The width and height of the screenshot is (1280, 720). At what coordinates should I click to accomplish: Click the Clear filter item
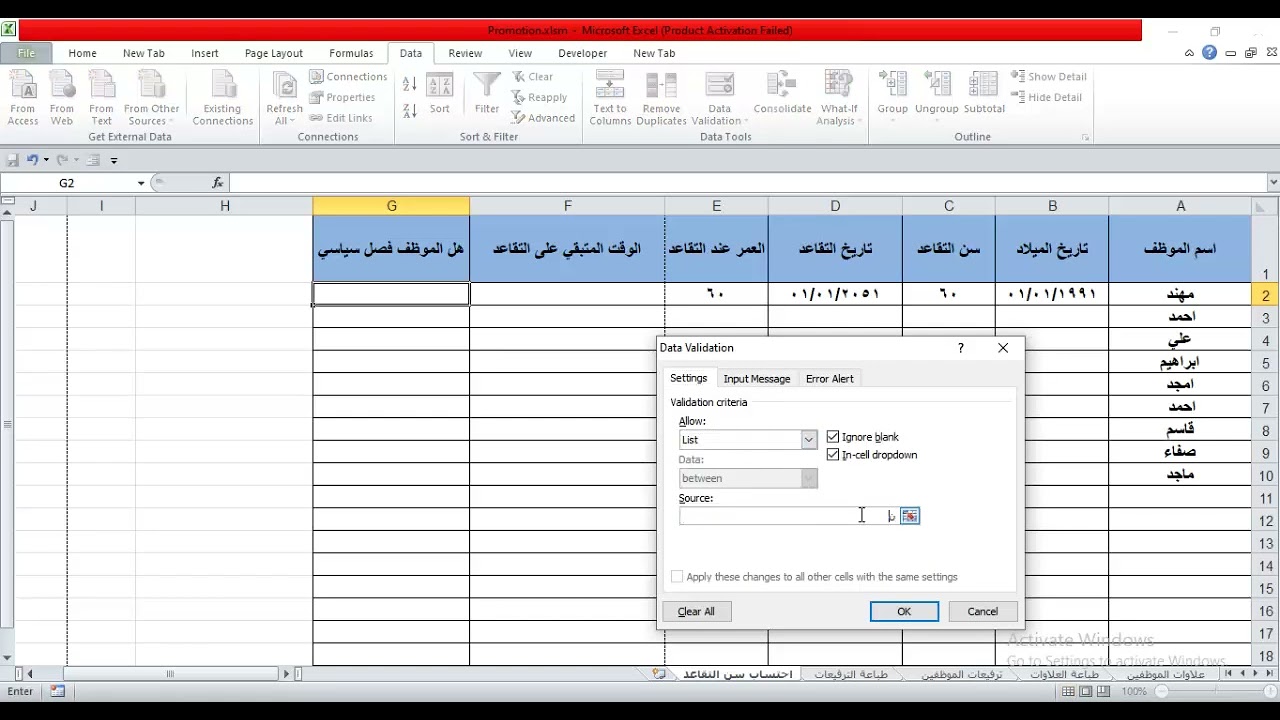click(532, 77)
